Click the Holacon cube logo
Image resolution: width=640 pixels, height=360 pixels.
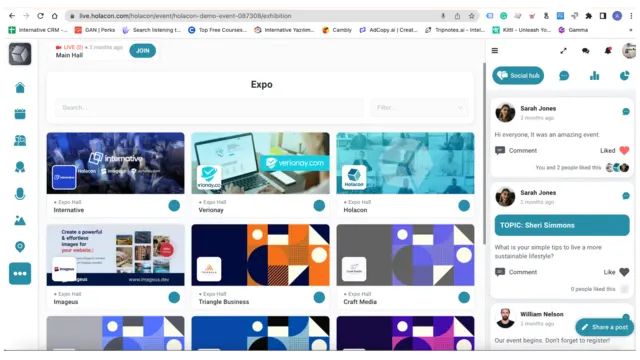(x=20, y=54)
